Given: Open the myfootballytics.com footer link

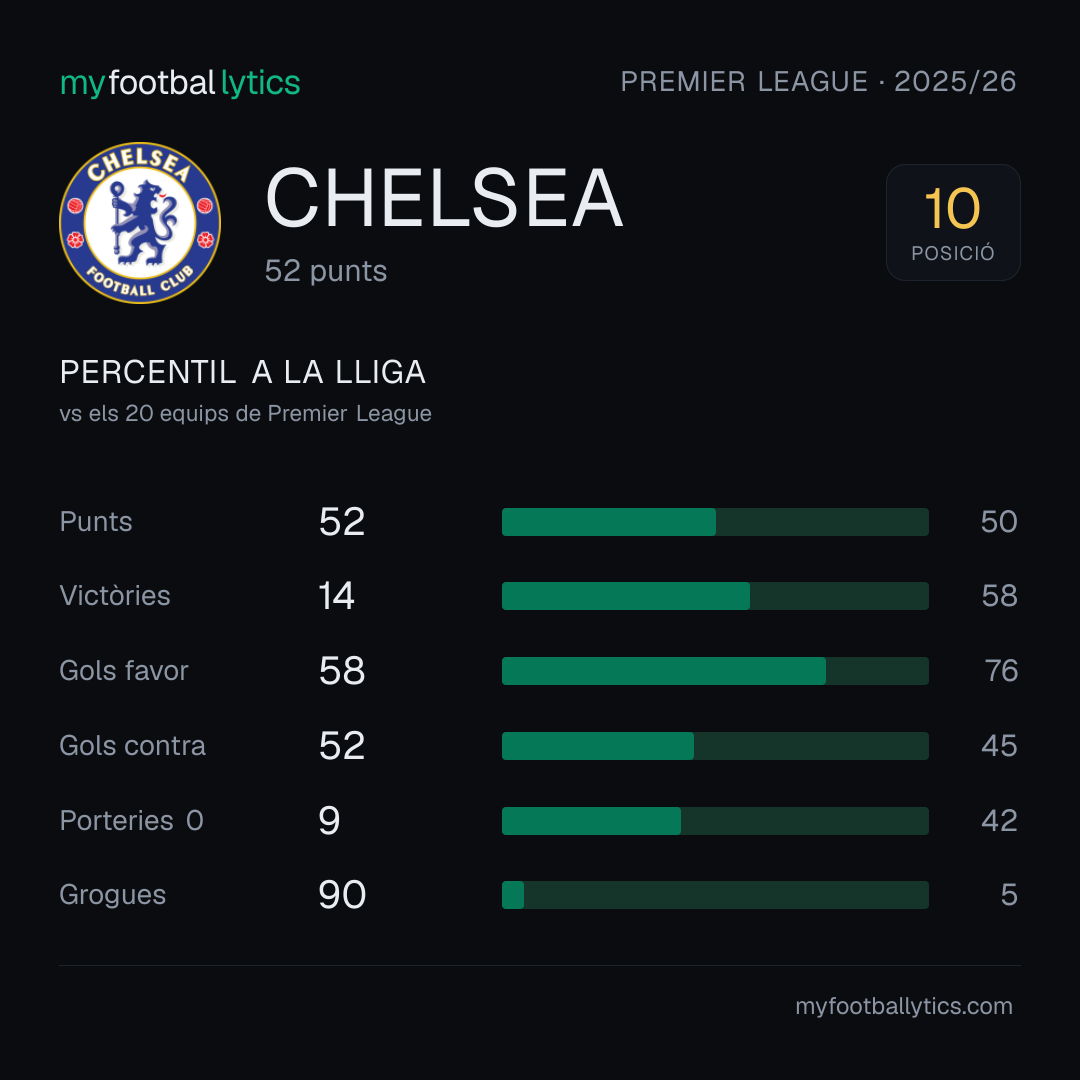Looking at the screenshot, I should click(904, 1006).
